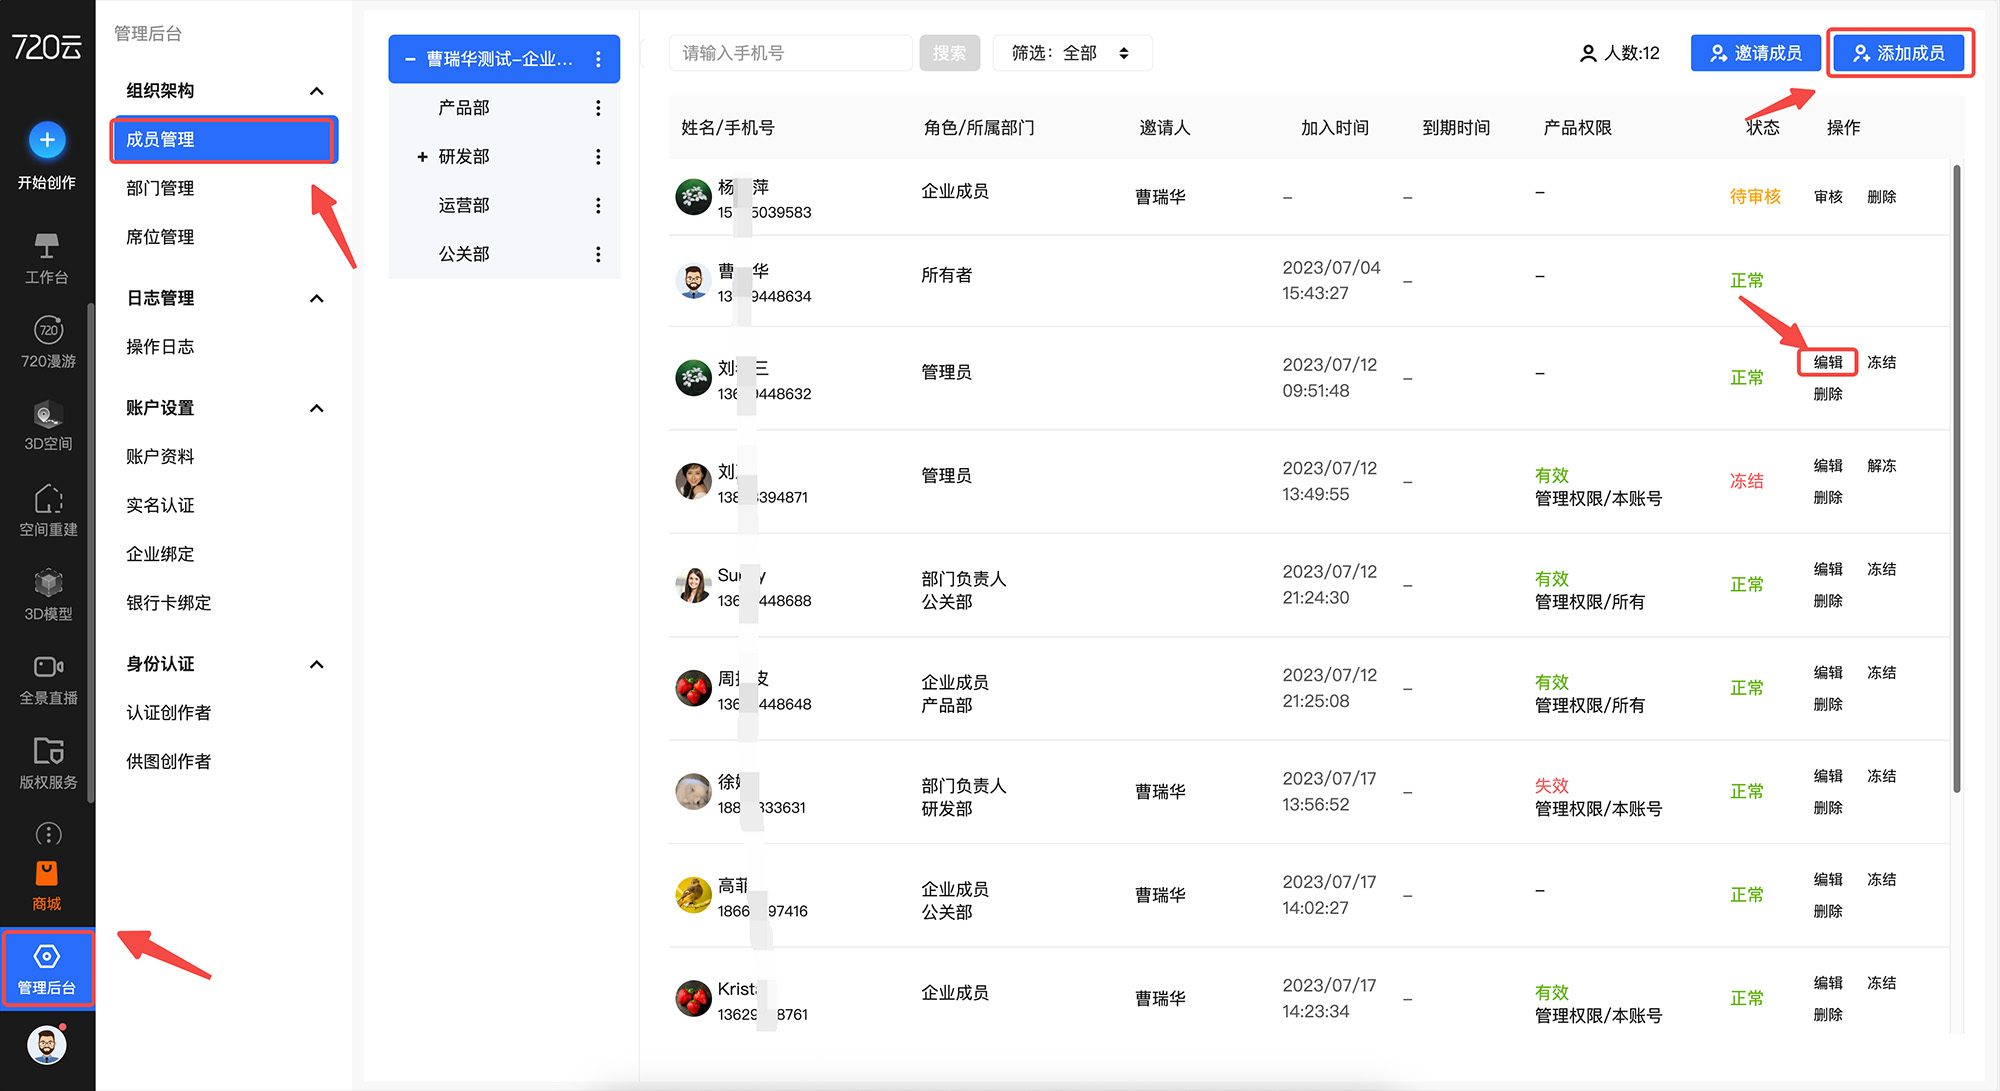The height and width of the screenshot is (1091, 2000).
Task: Open 操作日志 menu item
Action: coord(160,347)
